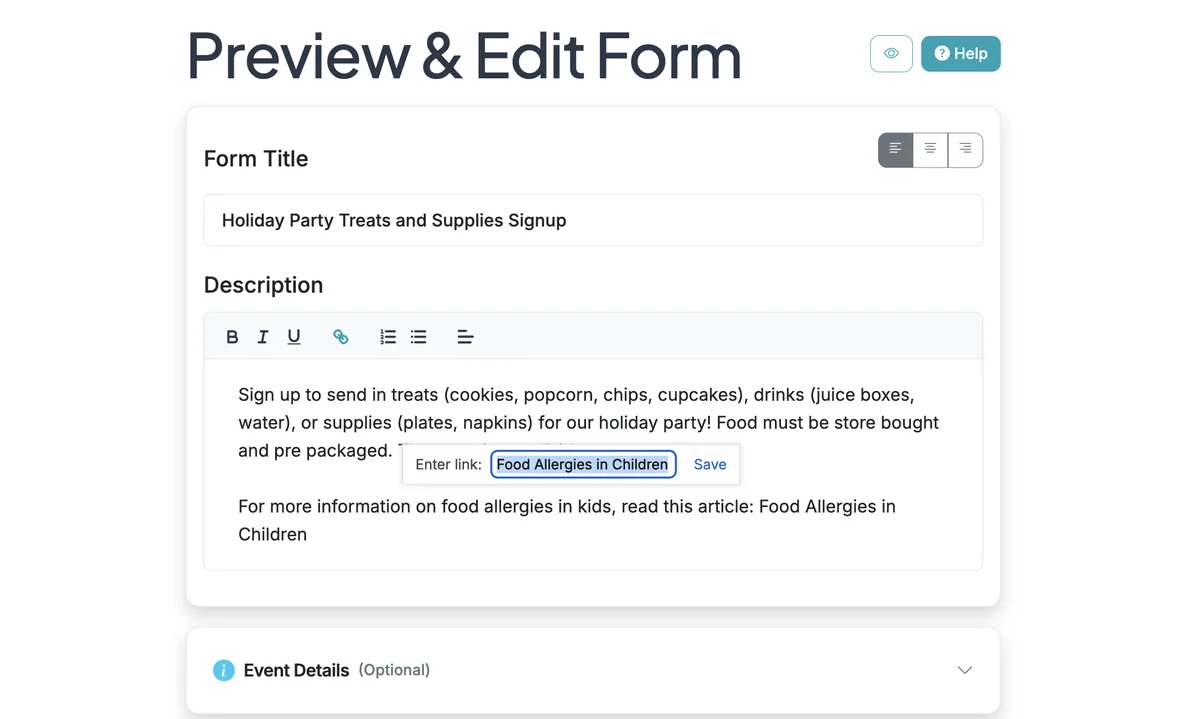Click the text alignment icon in the editor toolbar
This screenshot has width=1200, height=719.
click(465, 337)
